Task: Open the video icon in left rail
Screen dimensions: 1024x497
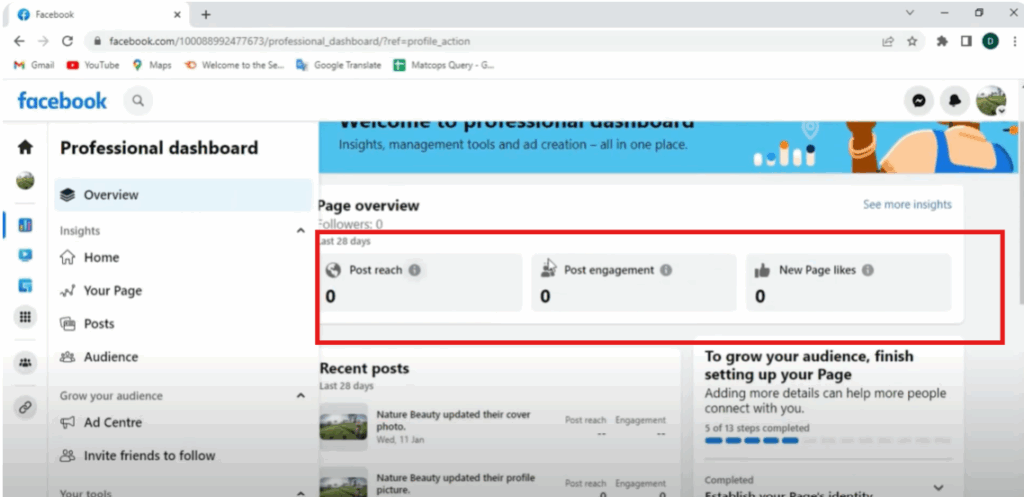Action: [25, 255]
